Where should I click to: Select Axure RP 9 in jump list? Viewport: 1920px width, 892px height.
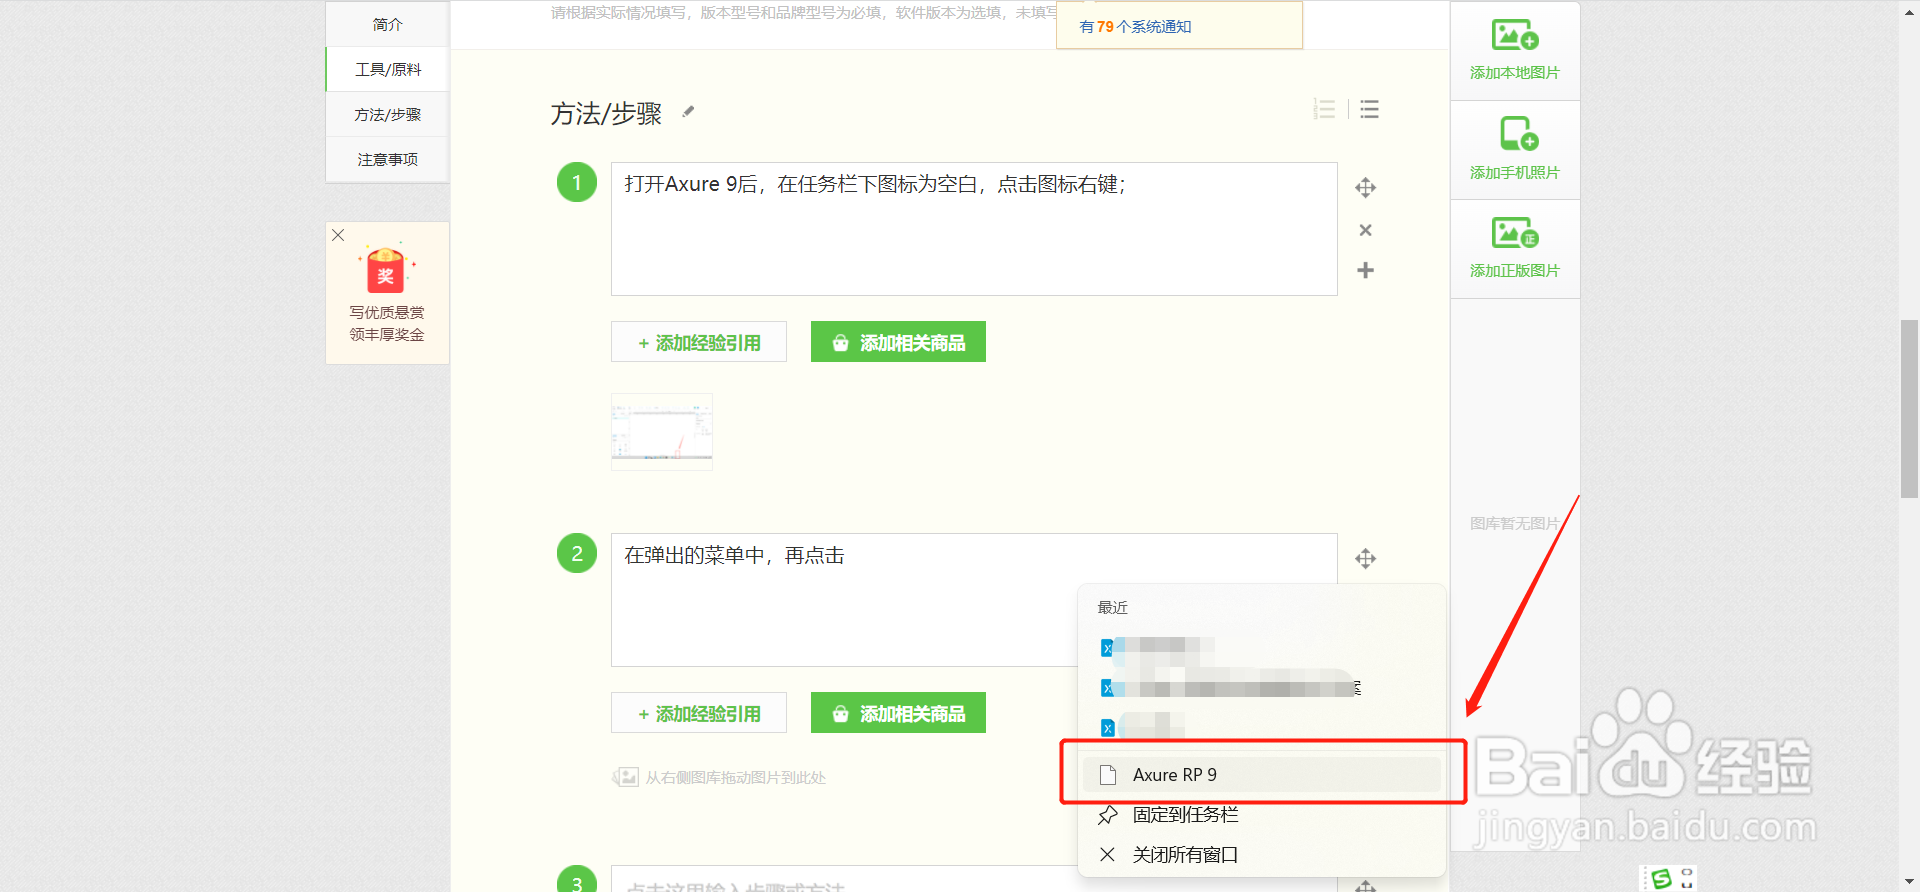[x=1261, y=775]
